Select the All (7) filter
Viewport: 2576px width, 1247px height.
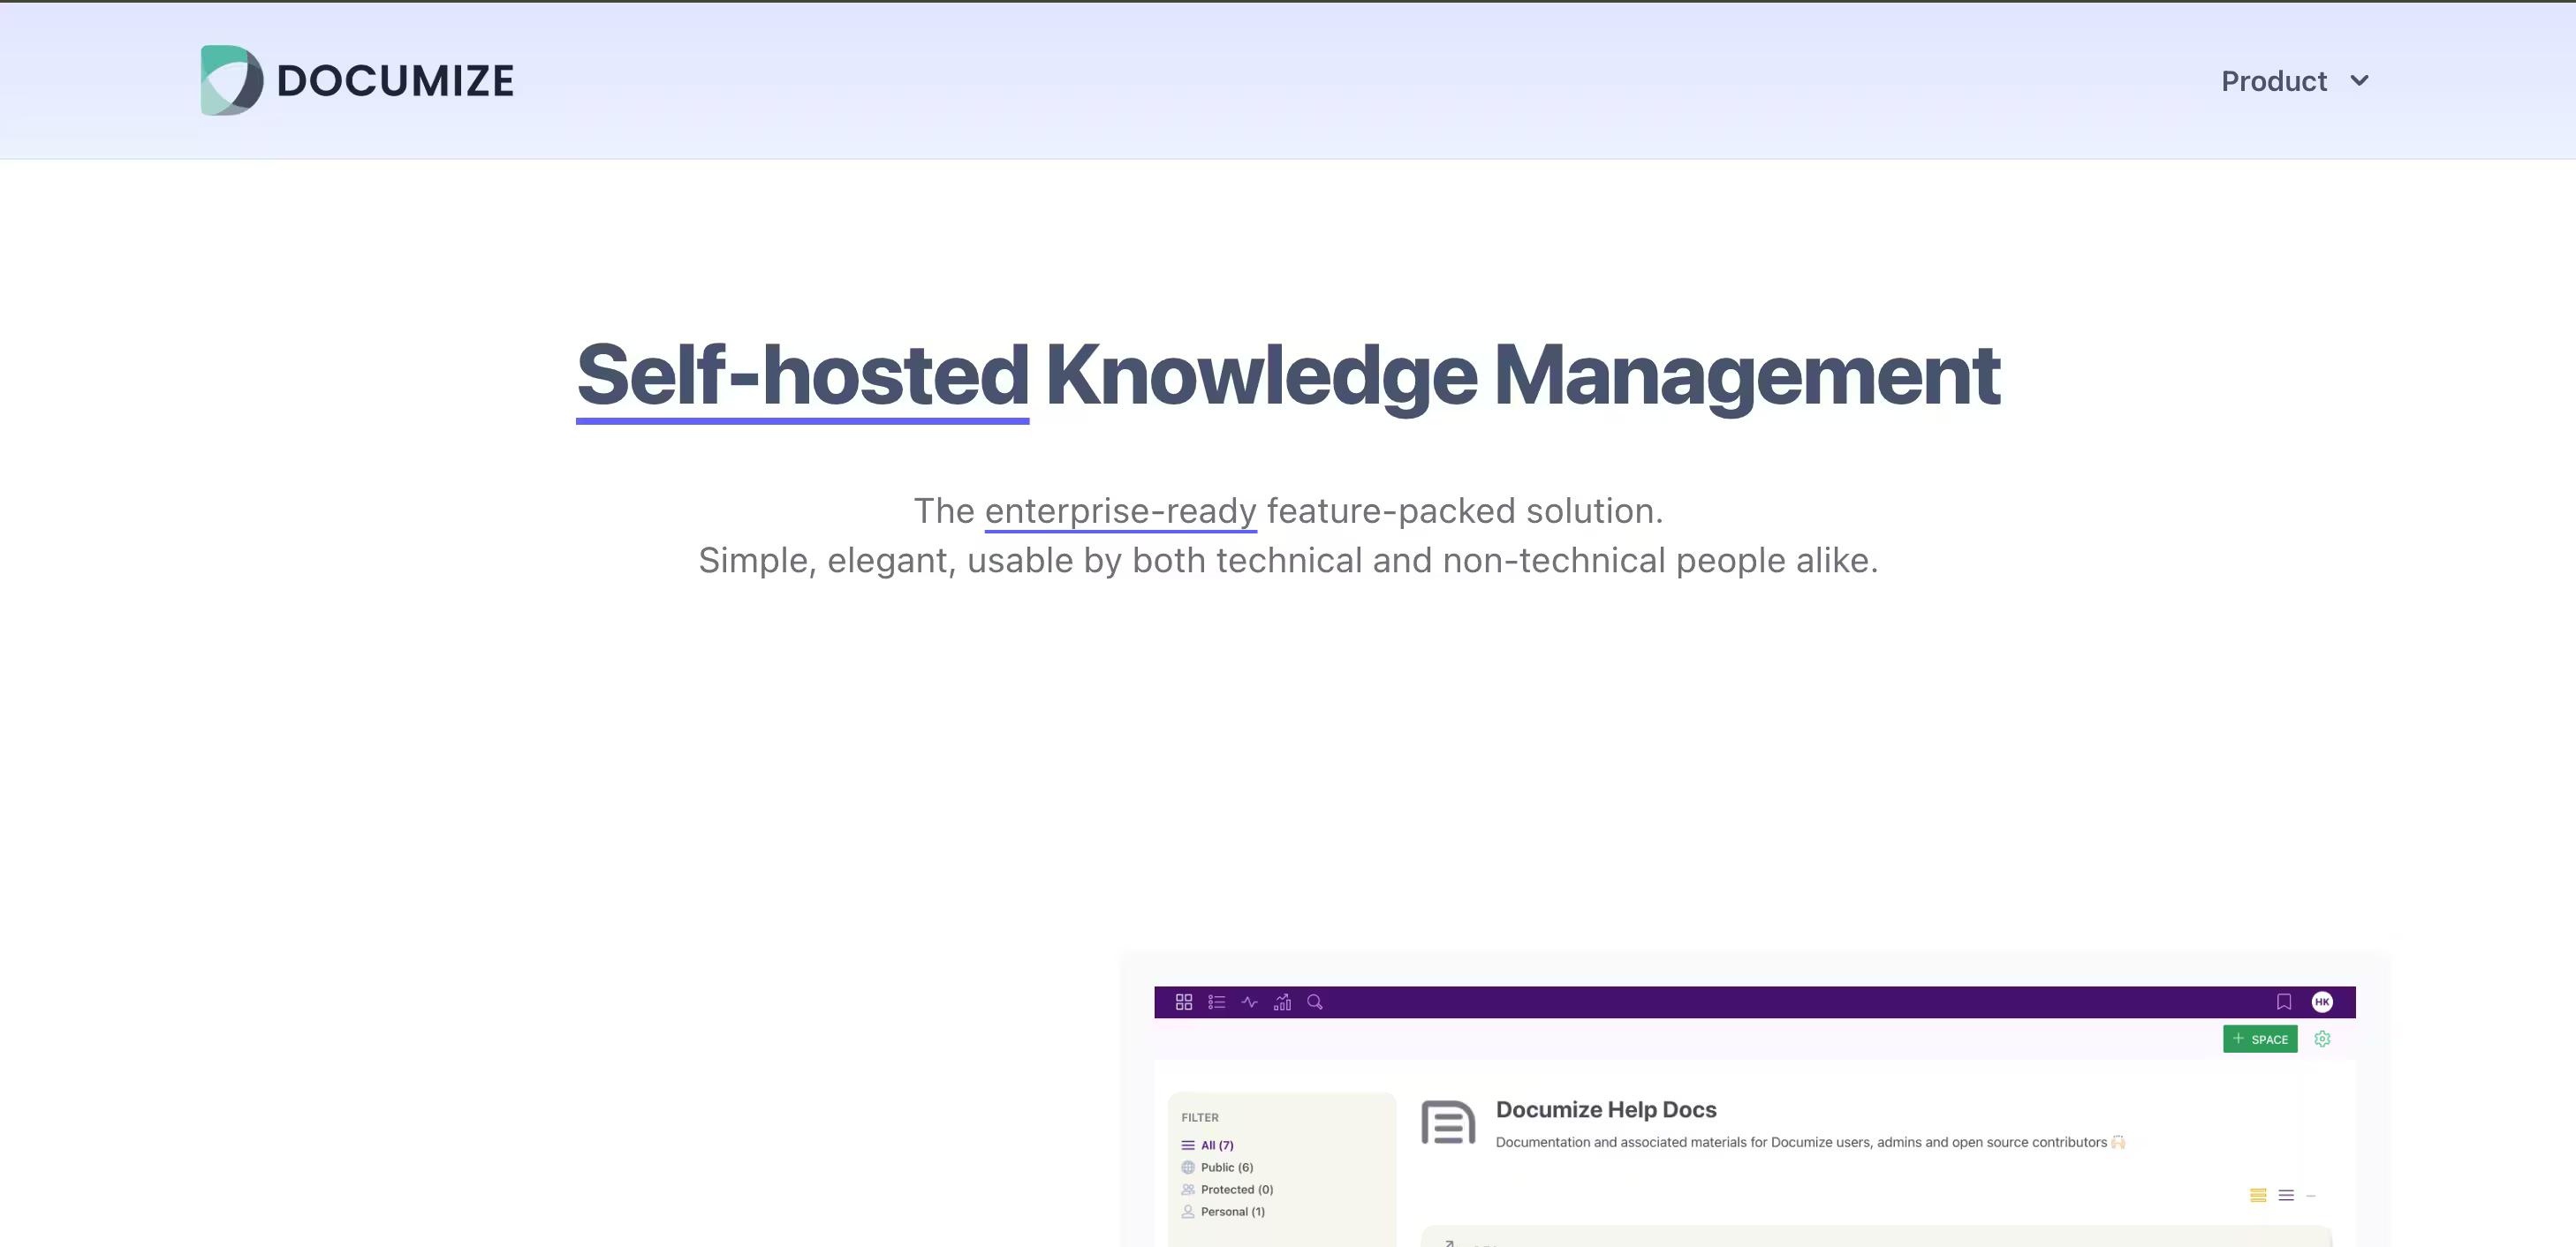pyautogui.click(x=1217, y=1146)
